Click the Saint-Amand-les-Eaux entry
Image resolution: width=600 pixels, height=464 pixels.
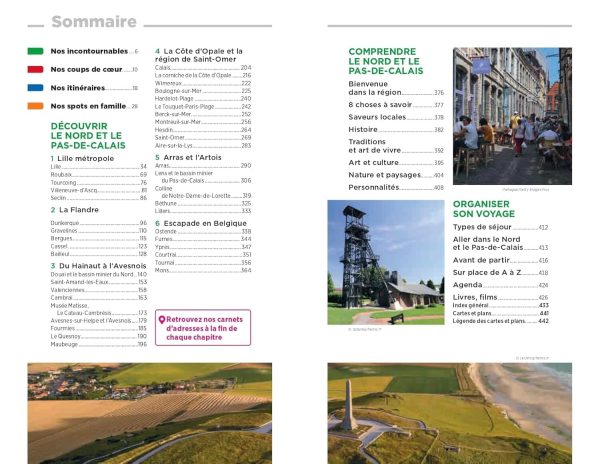[x=99, y=282]
